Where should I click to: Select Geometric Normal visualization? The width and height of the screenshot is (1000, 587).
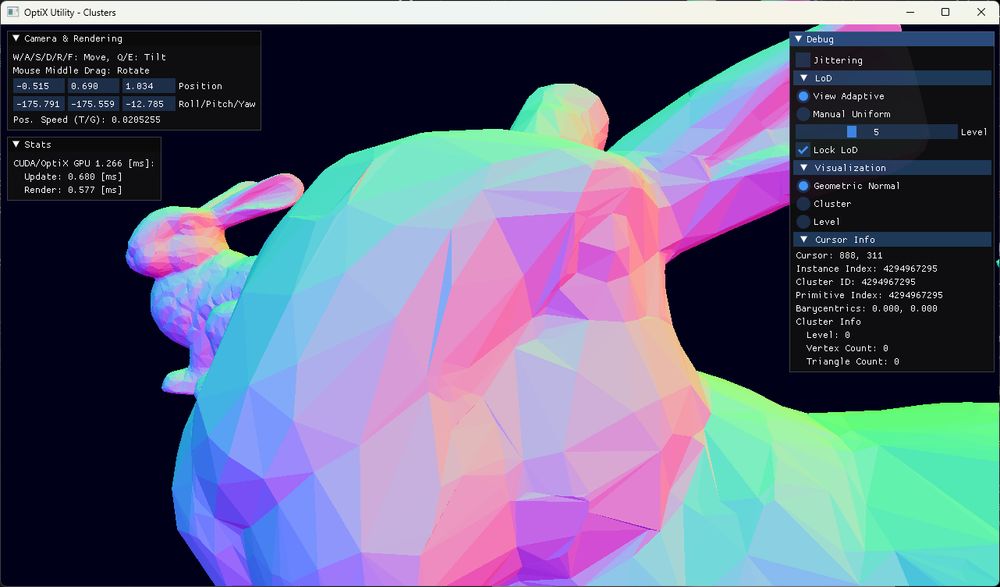[803, 186]
